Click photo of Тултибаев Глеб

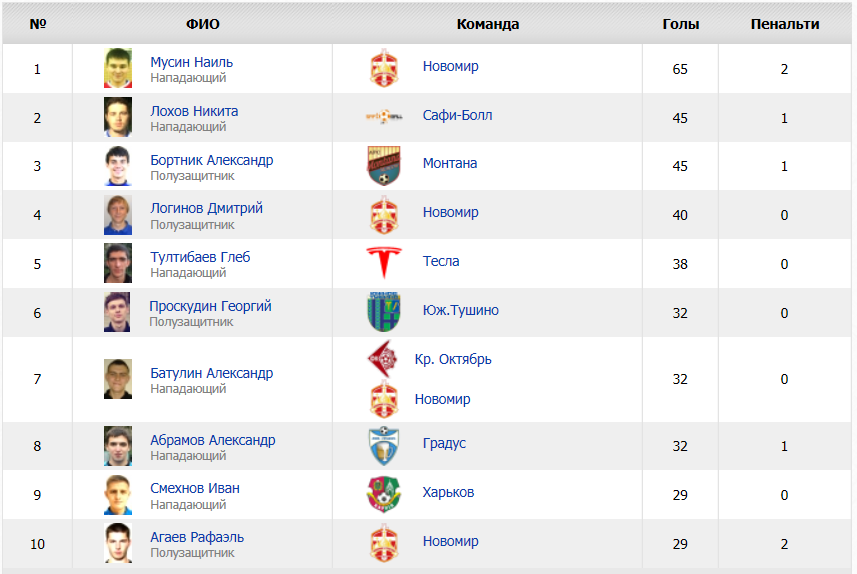pyautogui.click(x=118, y=263)
